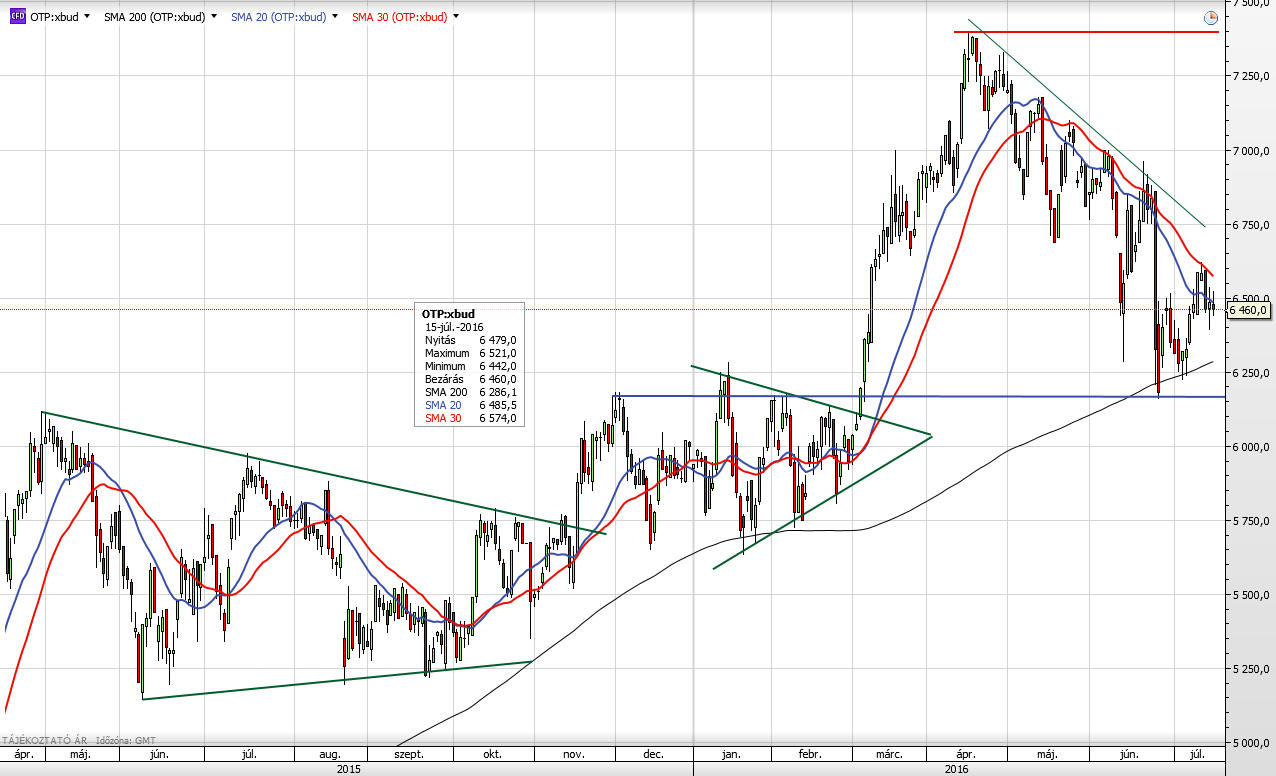Screen dimensions: 1276x776
Task: Click the 7 000,0 price axis label
Action: [1250, 151]
